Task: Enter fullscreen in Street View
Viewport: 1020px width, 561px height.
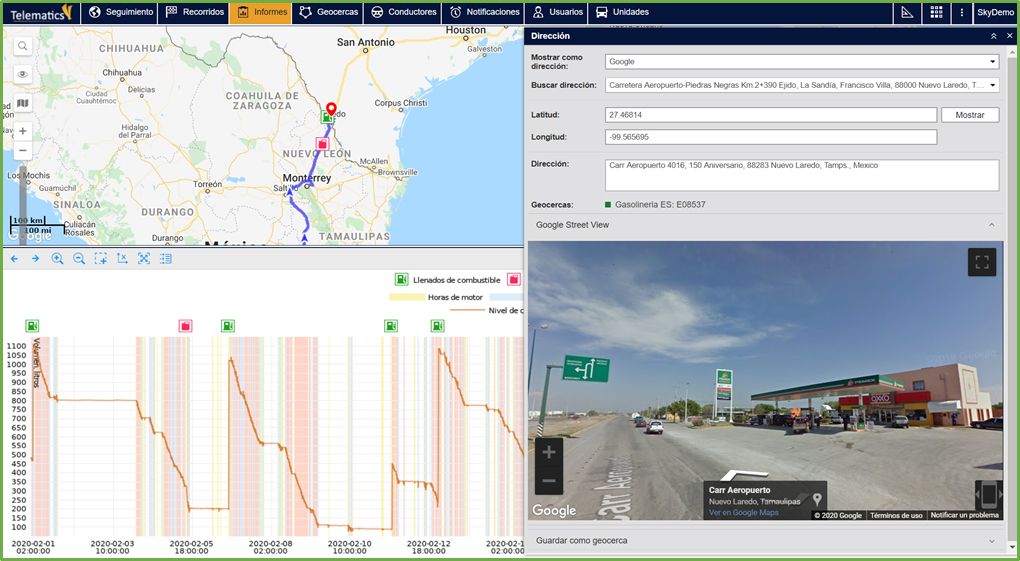Action: click(981, 263)
